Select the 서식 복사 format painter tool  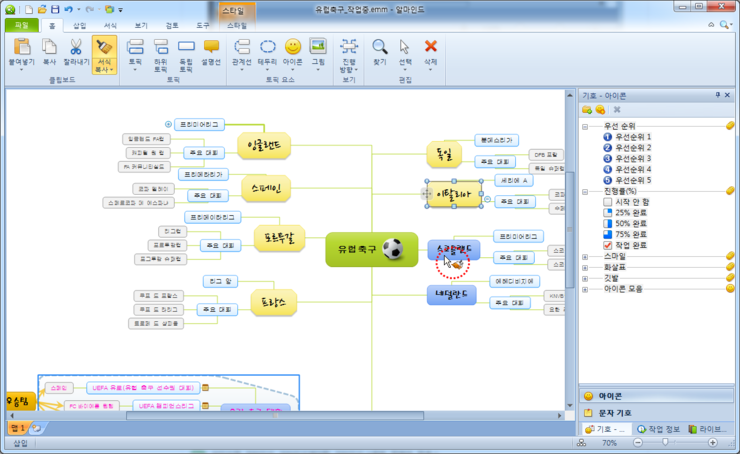(x=104, y=52)
